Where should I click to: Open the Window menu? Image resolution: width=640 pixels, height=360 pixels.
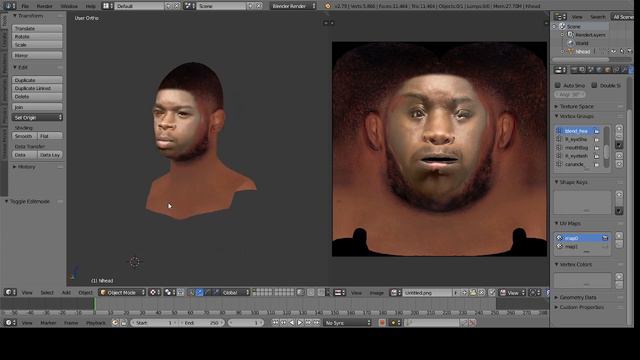pyautogui.click(x=69, y=6)
